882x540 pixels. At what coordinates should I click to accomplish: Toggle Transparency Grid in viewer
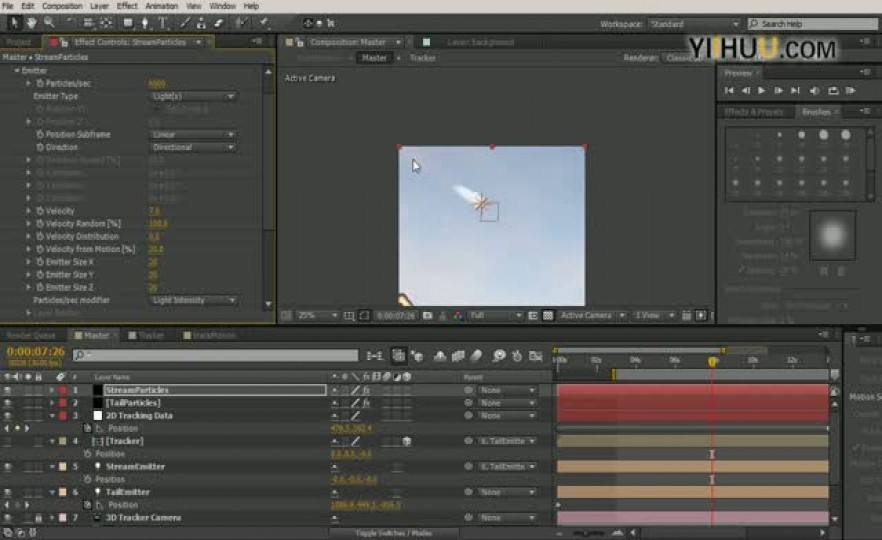(547, 316)
